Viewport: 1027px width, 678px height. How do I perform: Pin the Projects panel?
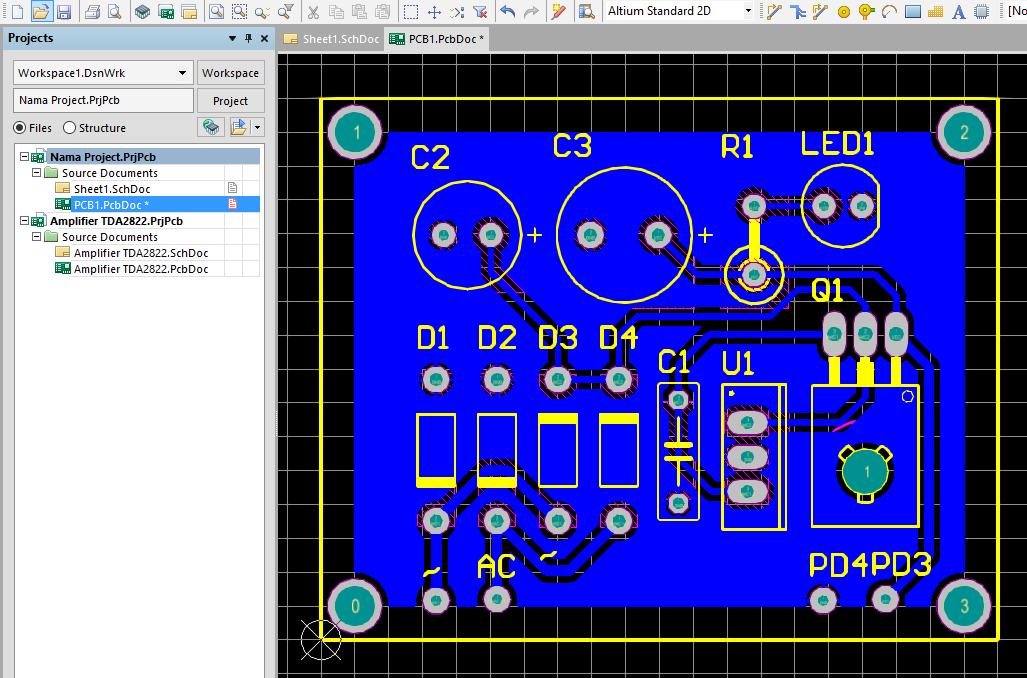pyautogui.click(x=248, y=38)
